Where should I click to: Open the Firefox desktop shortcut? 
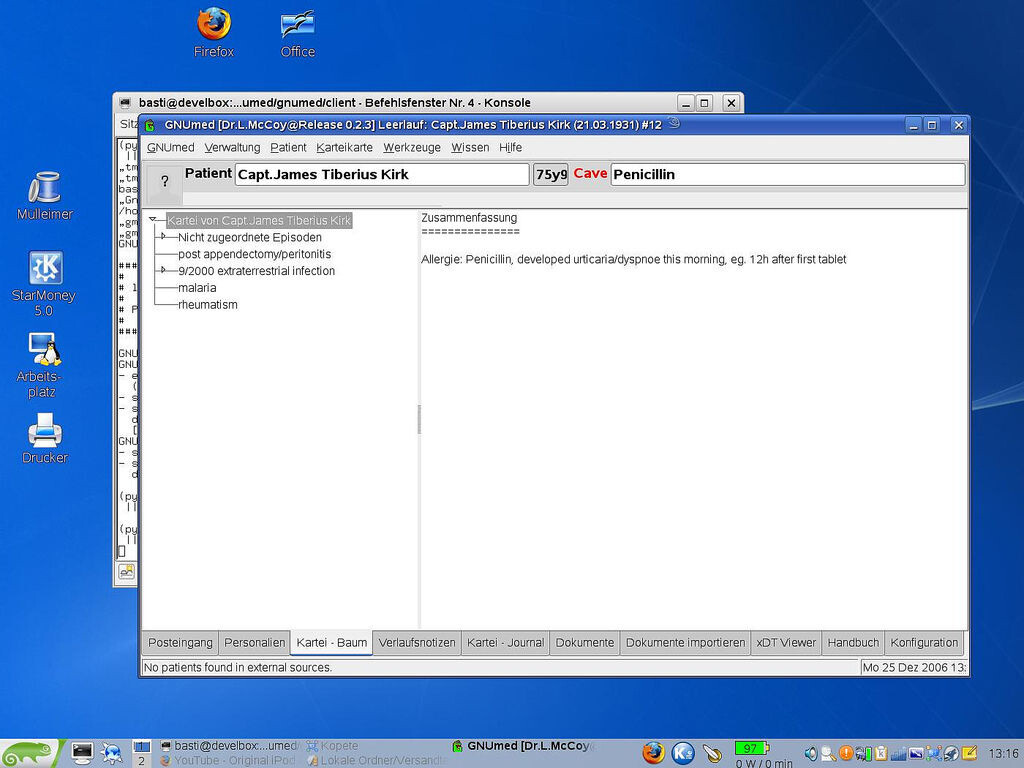pos(214,31)
